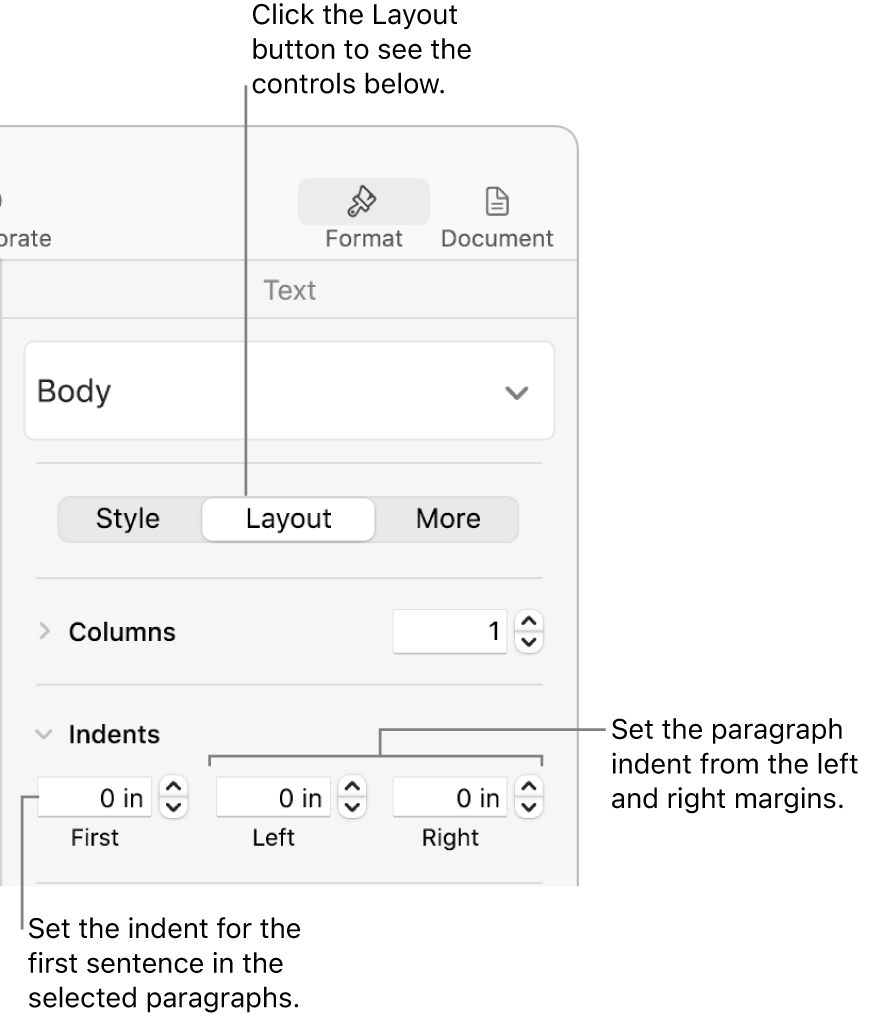Screen dimensions: 870x1019
Task: Collapse the Indents section chevron
Action: [44, 734]
